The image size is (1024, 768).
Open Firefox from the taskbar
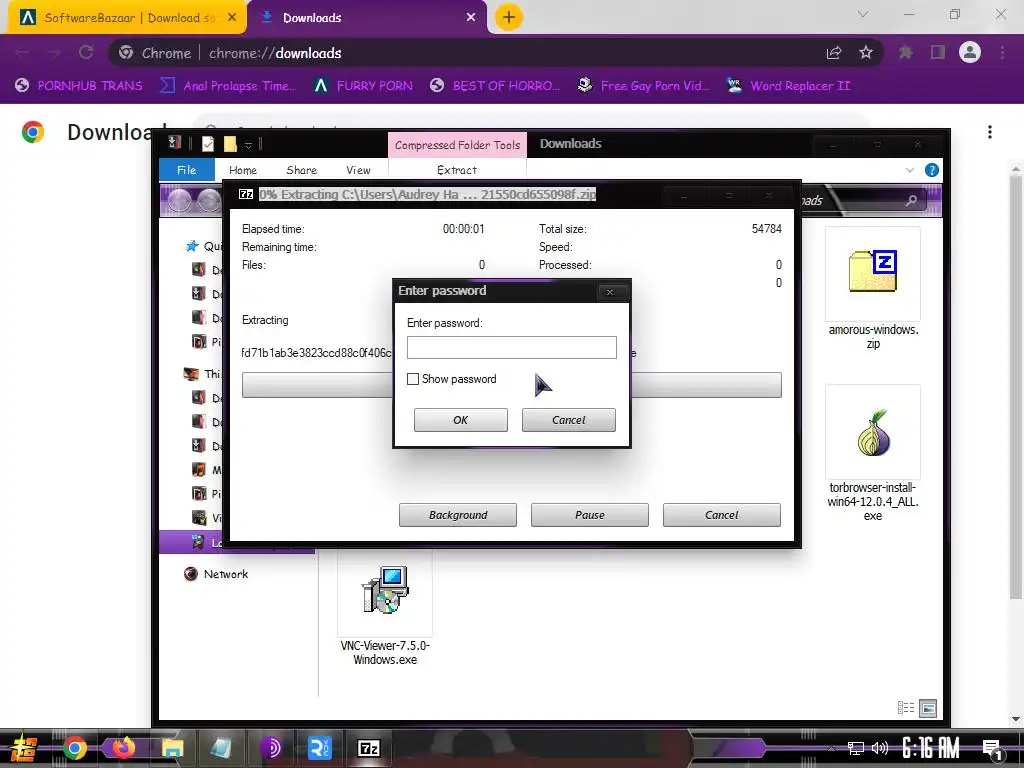(x=123, y=748)
